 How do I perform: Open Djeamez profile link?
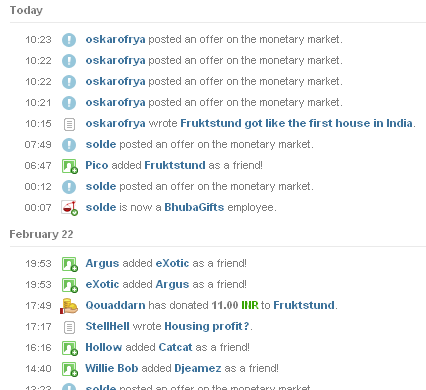pos(198,368)
